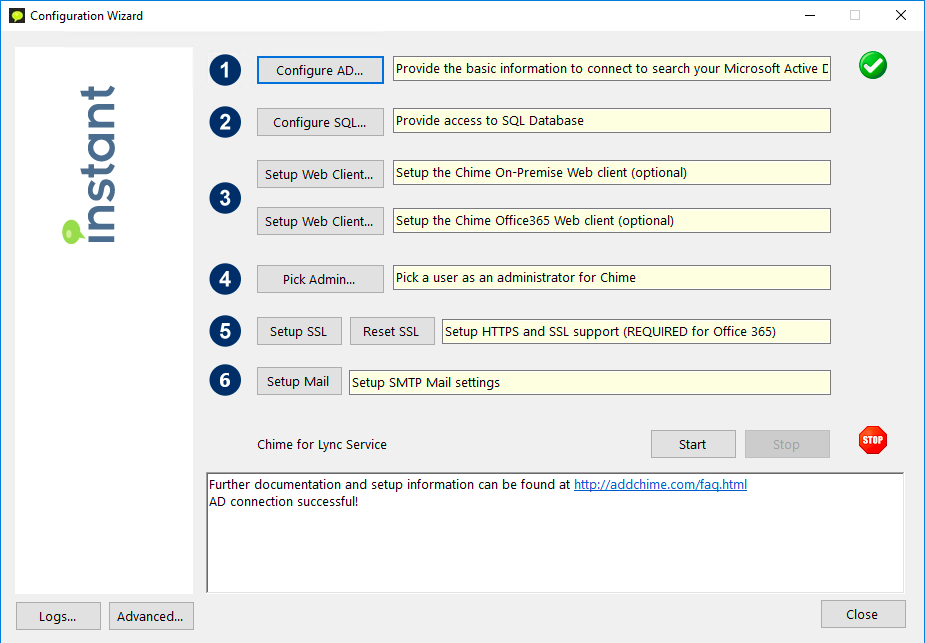Click the 'Further documentation and setup information' text
925x643 pixels.
point(389,484)
